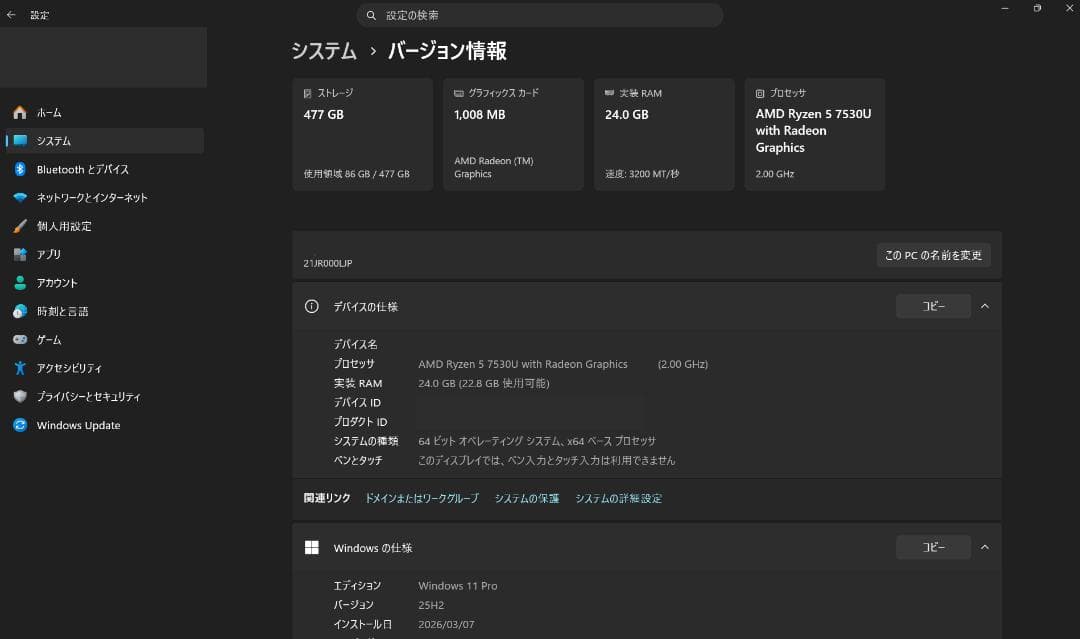Click the search magnifier icon

tap(371, 15)
